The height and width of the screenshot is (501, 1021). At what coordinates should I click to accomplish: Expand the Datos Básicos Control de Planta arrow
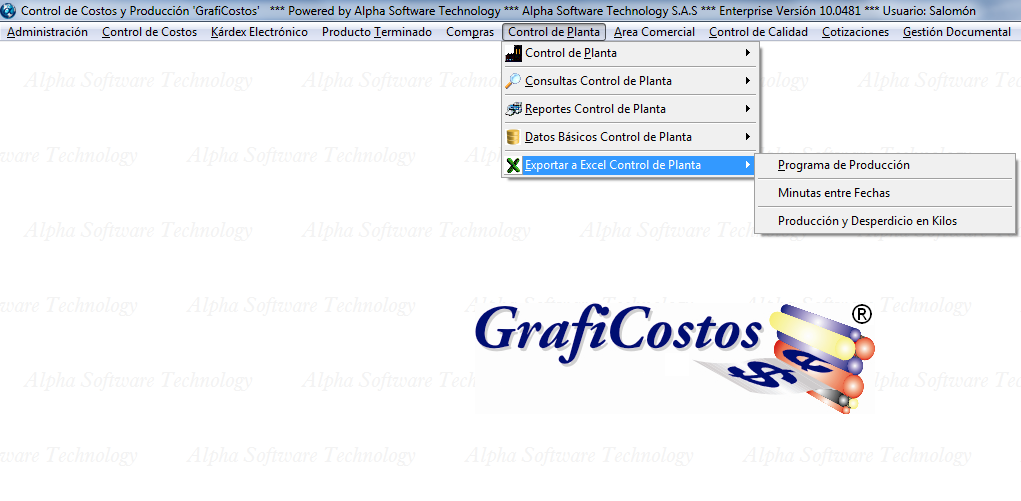coord(747,137)
